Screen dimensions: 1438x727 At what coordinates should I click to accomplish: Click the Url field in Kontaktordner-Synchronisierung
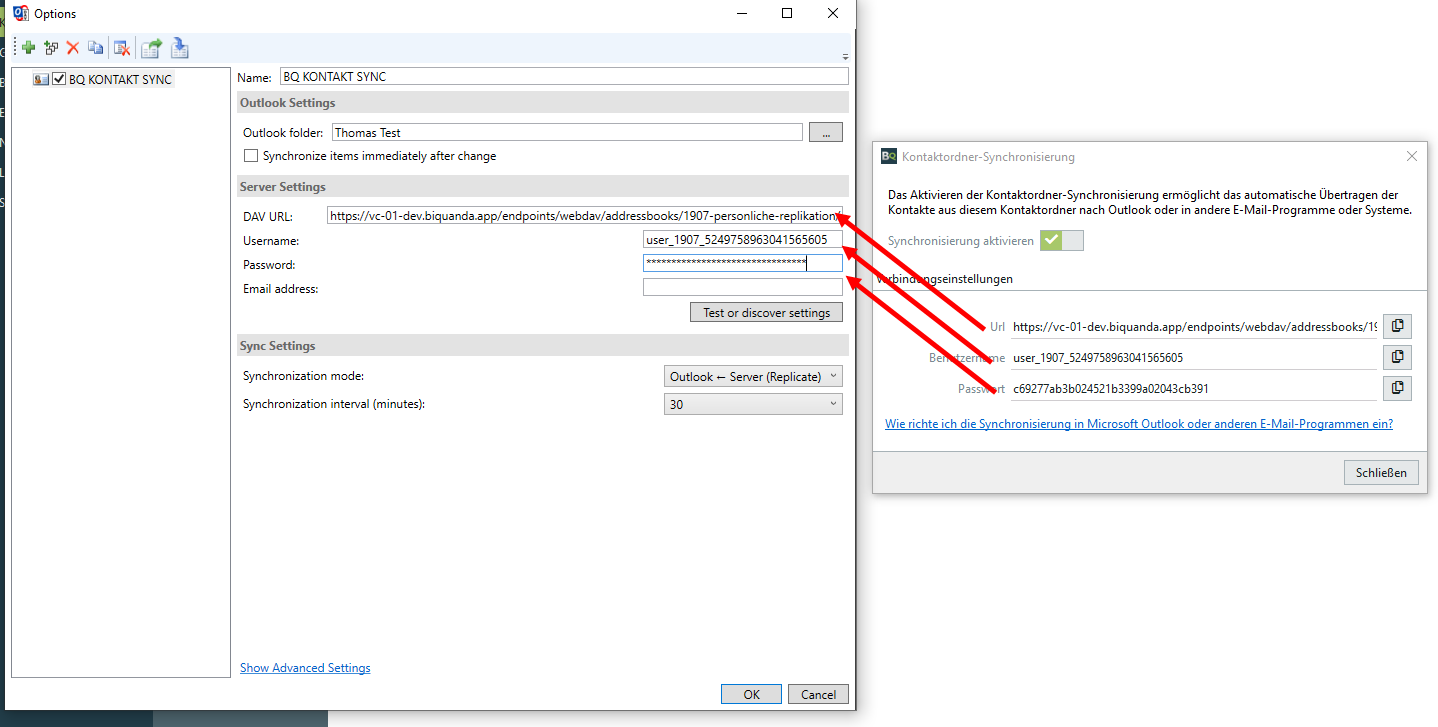tap(1194, 326)
